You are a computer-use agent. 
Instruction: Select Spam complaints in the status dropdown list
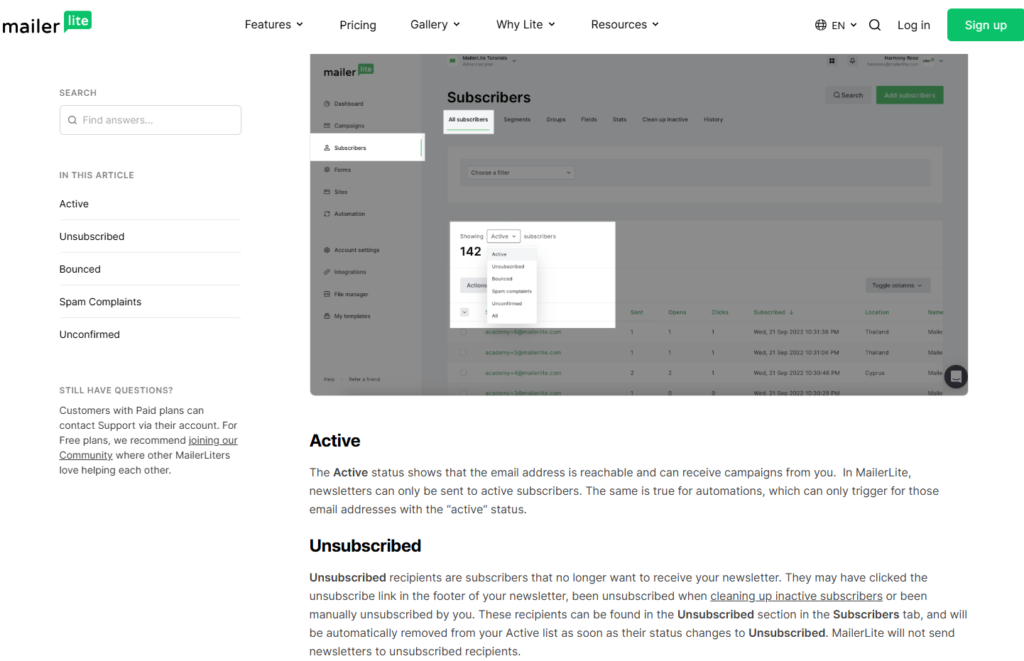[x=511, y=291]
